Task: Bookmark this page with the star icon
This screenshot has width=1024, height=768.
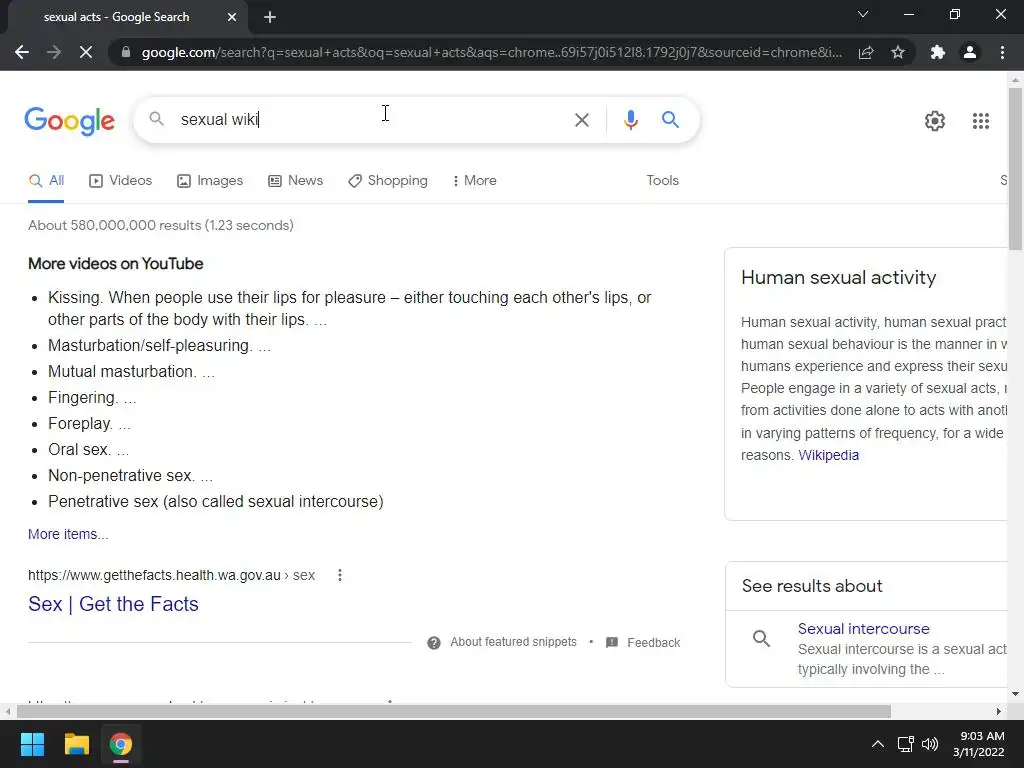Action: point(898,52)
